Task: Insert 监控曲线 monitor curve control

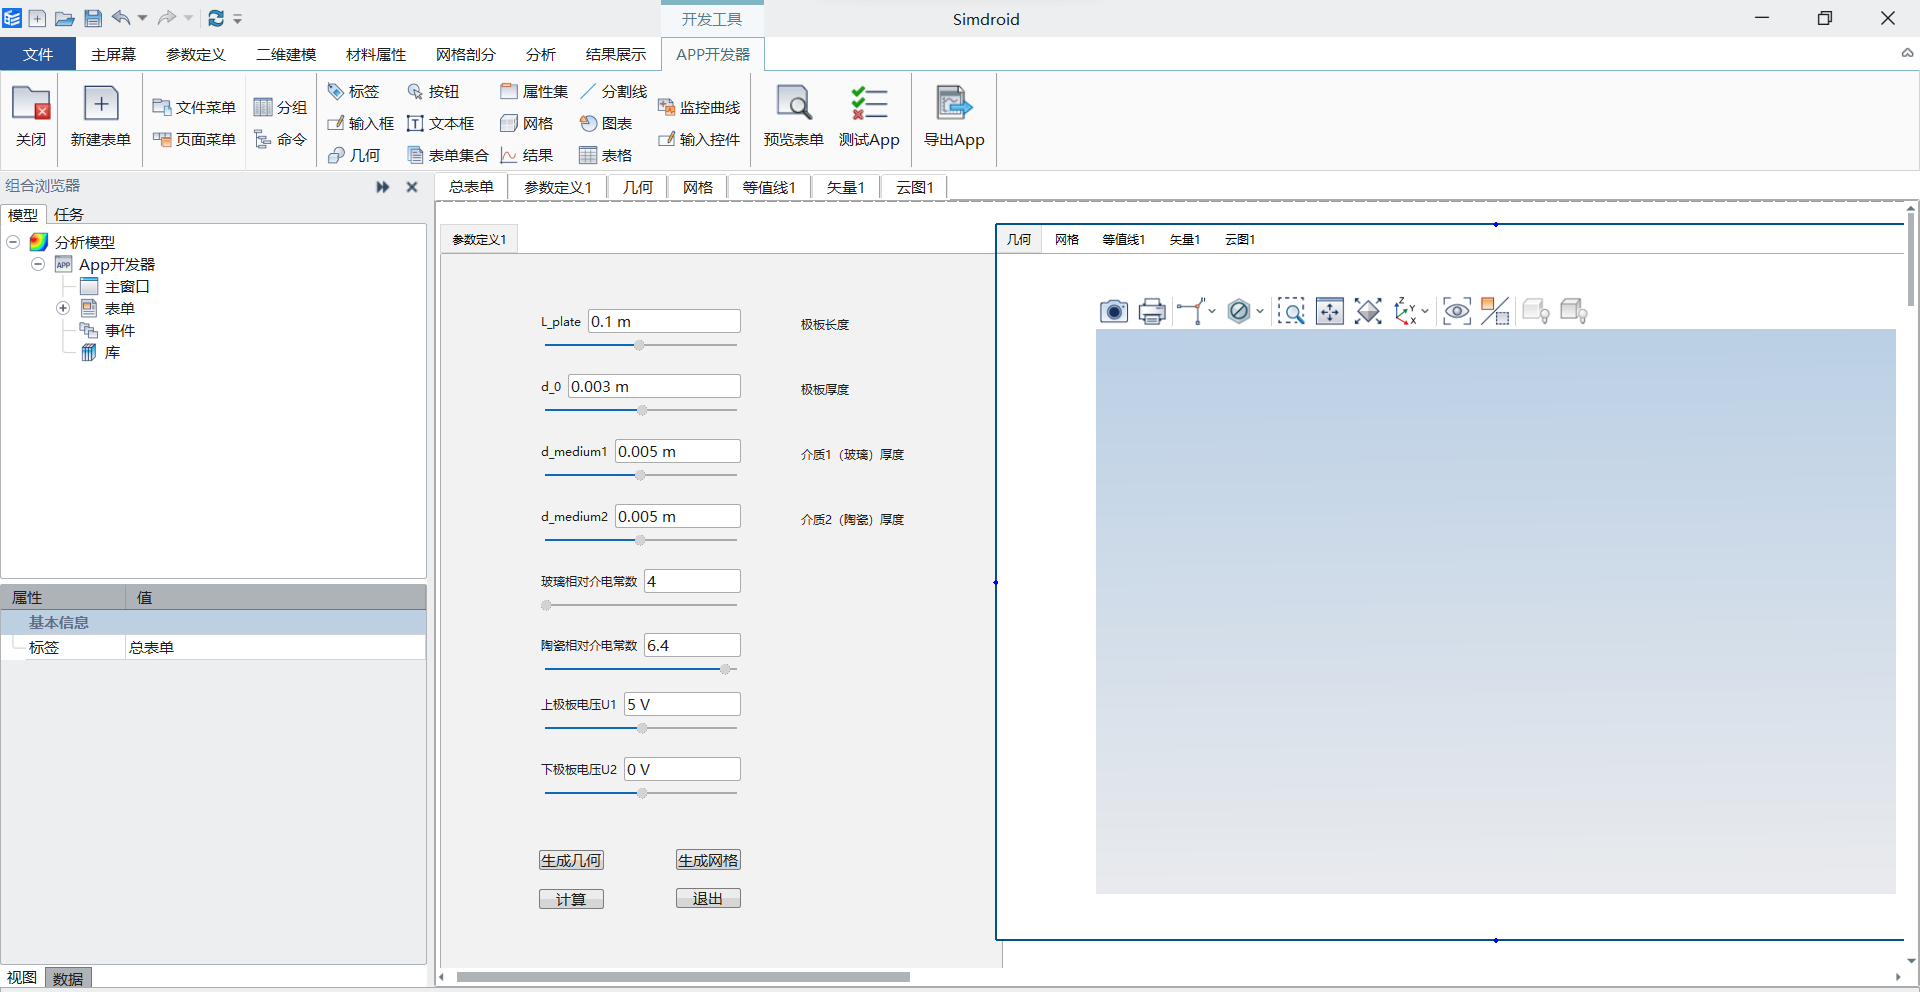Action: pos(699,107)
